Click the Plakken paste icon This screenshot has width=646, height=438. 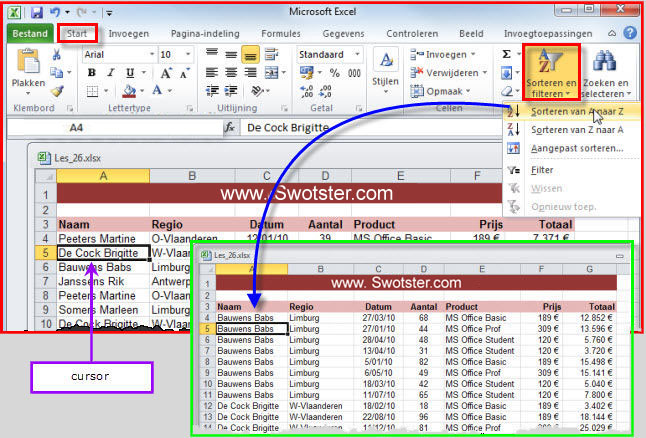click(28, 62)
